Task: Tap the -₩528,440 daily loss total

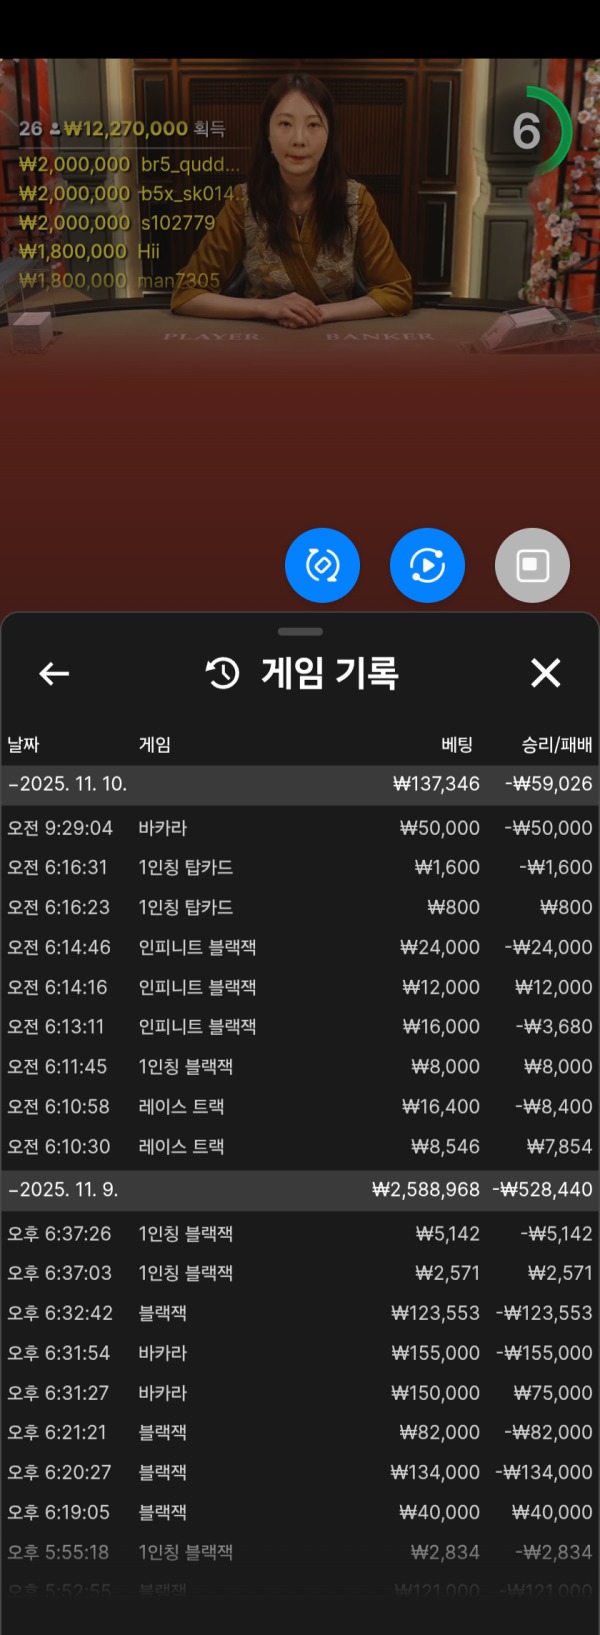Action: click(543, 1190)
